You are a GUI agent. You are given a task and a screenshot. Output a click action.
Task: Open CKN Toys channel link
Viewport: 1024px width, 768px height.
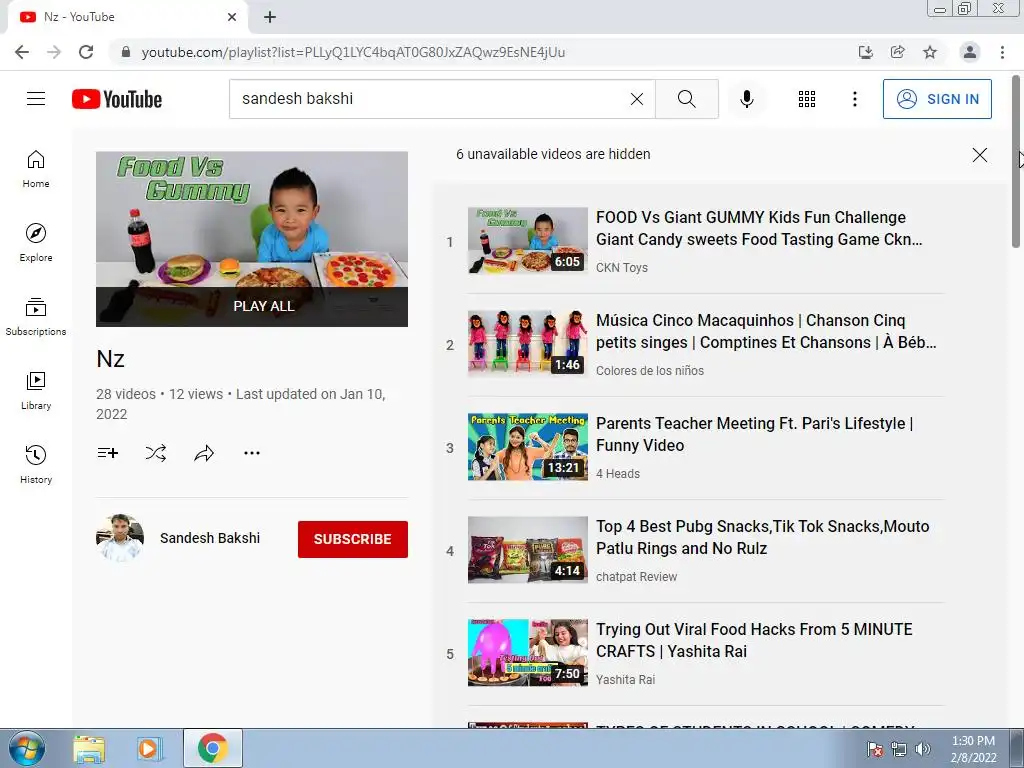(x=622, y=267)
